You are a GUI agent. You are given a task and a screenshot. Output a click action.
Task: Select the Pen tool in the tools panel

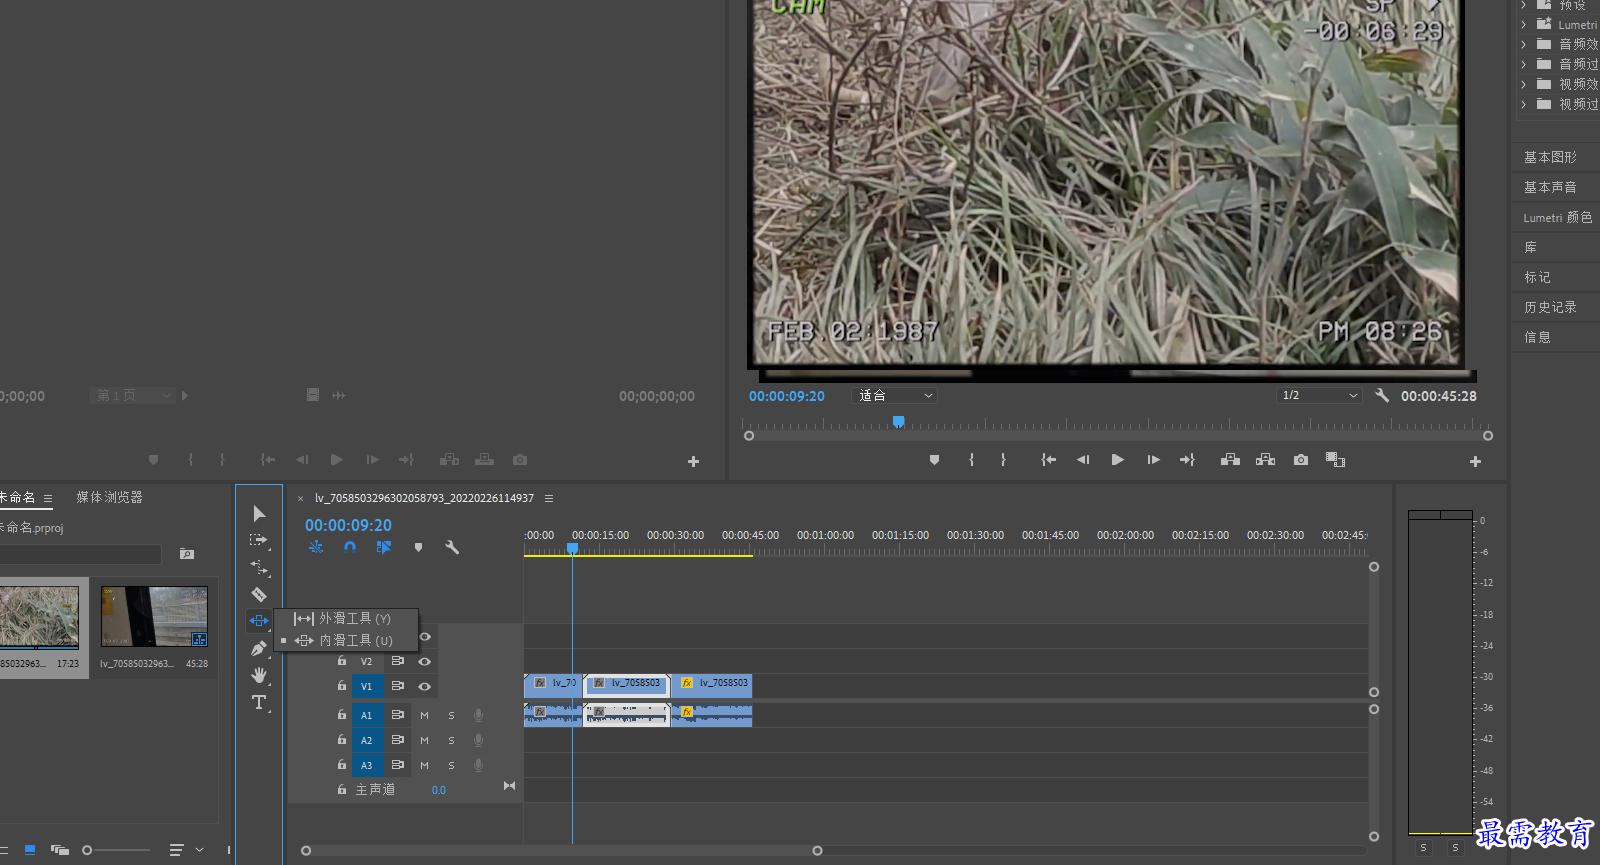click(259, 648)
